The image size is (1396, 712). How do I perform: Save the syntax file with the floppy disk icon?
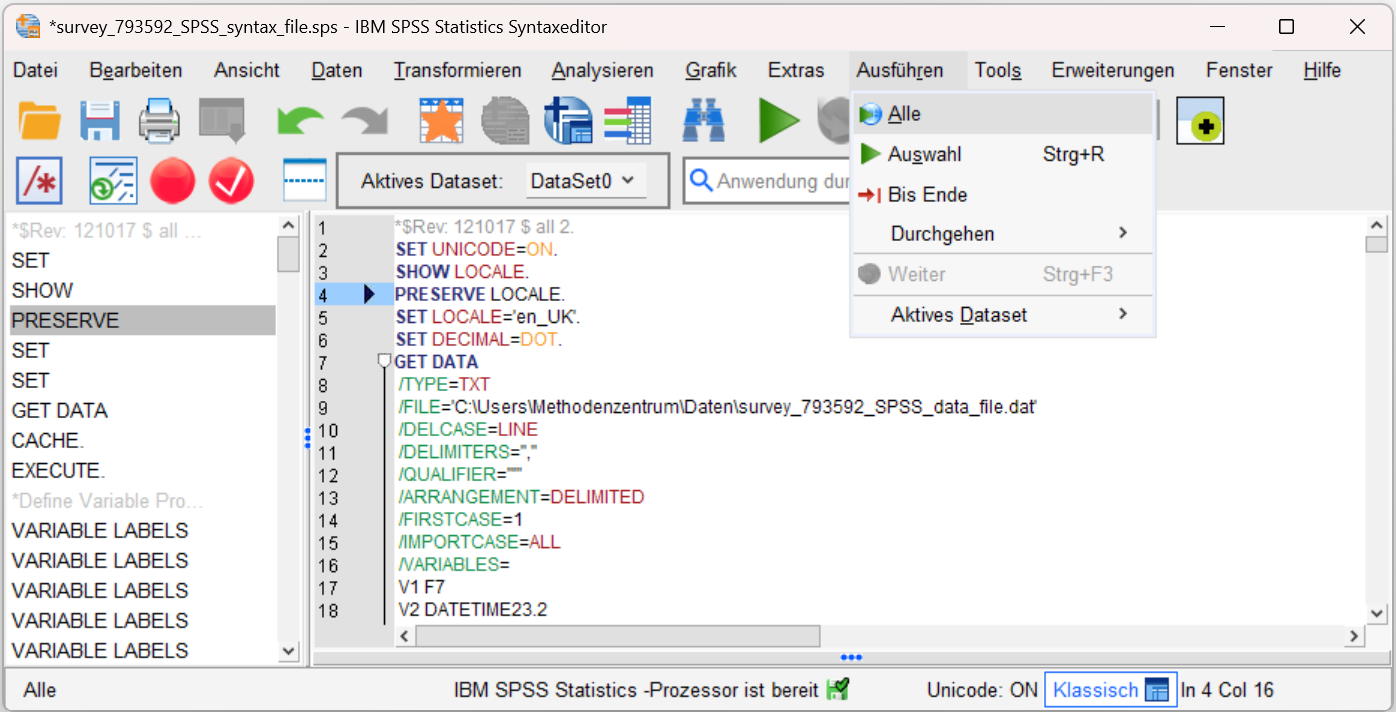point(100,121)
